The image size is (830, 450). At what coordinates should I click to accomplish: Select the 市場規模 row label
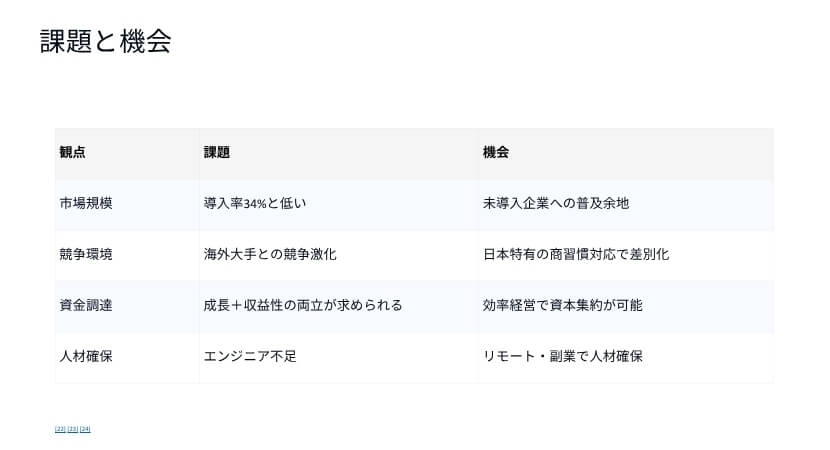(x=86, y=203)
